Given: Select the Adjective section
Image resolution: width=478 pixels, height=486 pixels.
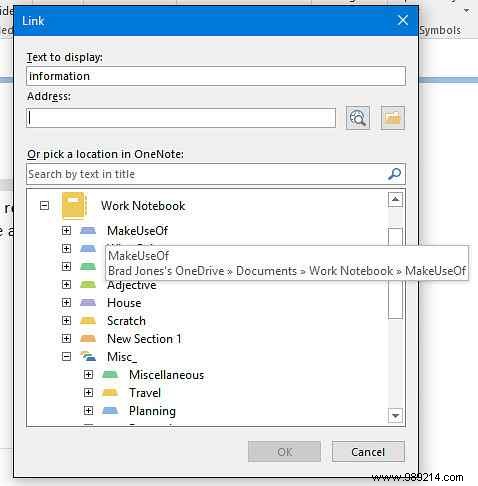Looking at the screenshot, I should click(x=132, y=285).
